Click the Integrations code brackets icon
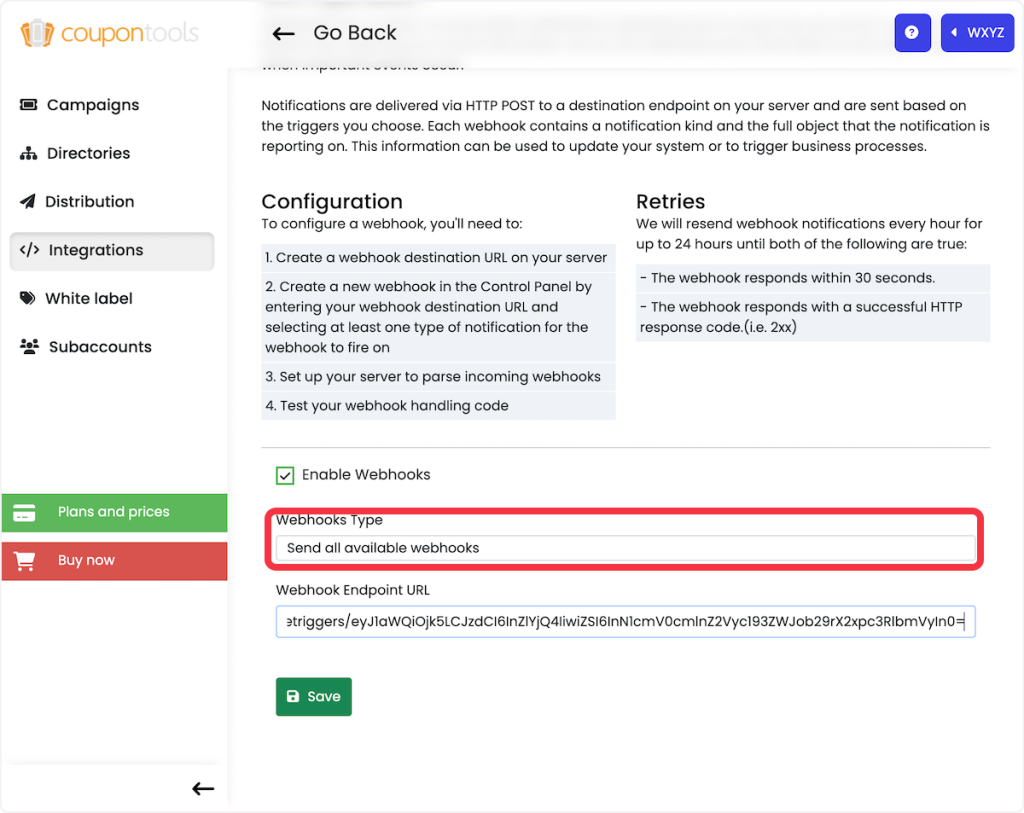Viewport: 1024px width, 813px height. [30, 250]
